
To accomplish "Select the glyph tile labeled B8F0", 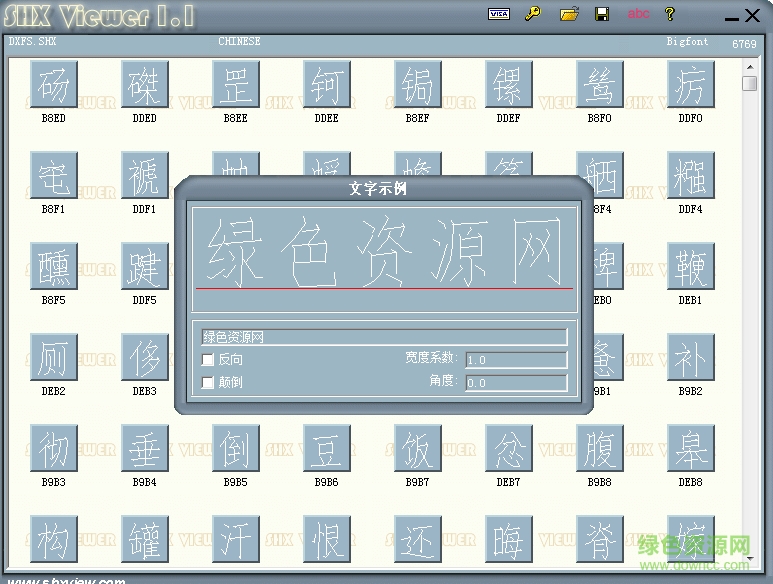I will click(x=600, y=84).
